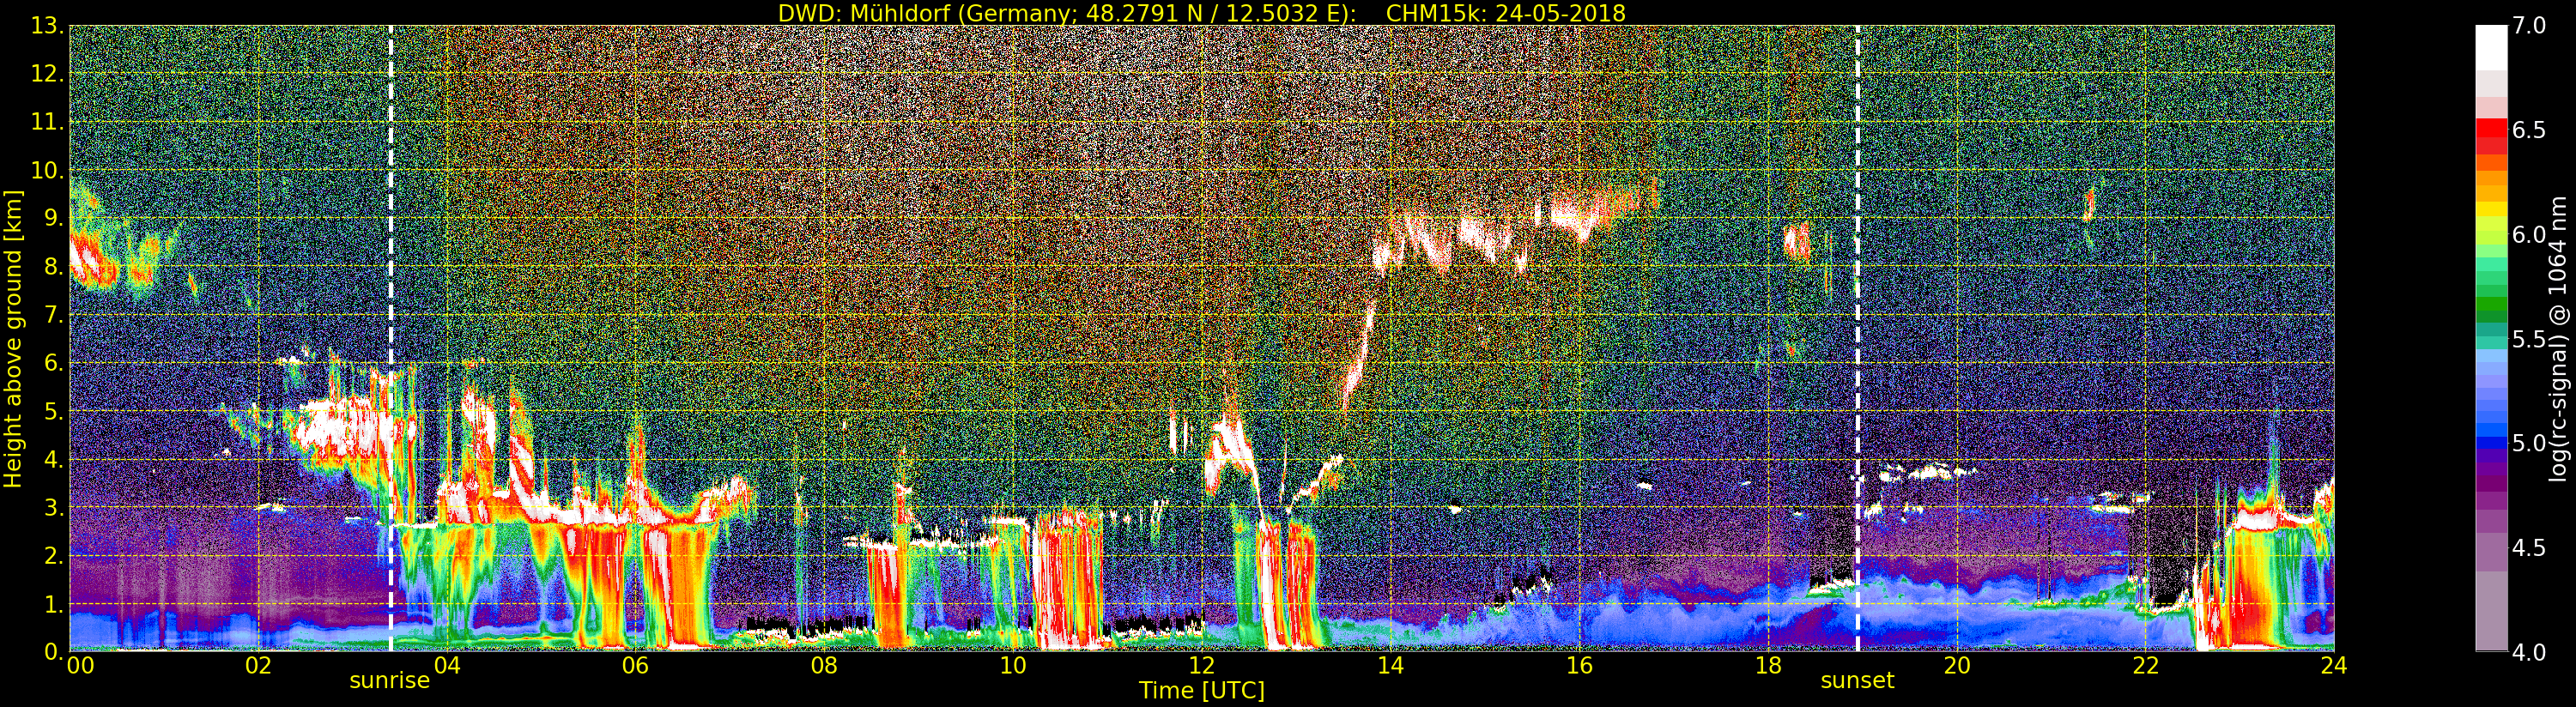This screenshot has width=2576, height=707.
Task: Click the "6.5" colorbar tick value
Action: 2529,131
